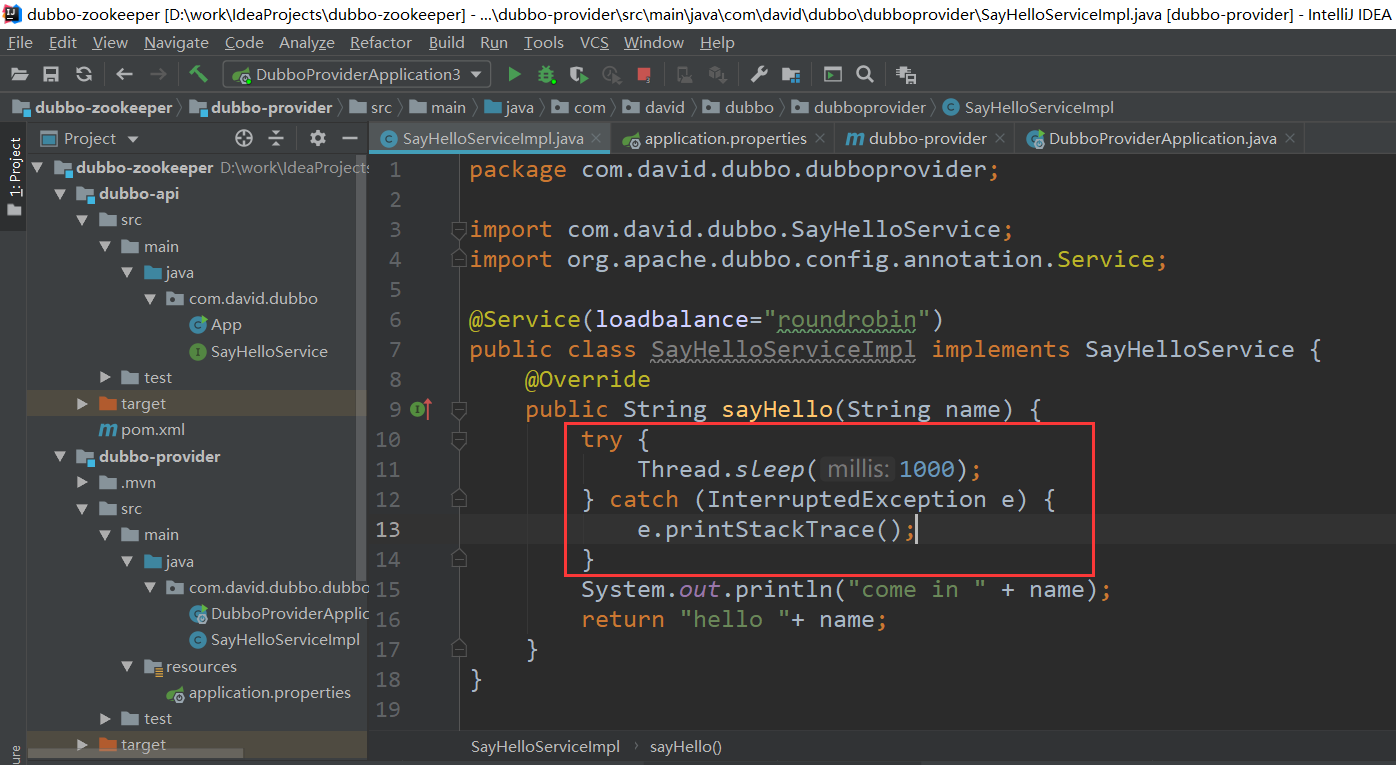Collapse the dubbo-api module node
Screen dimensions: 1396x765
pos(60,193)
